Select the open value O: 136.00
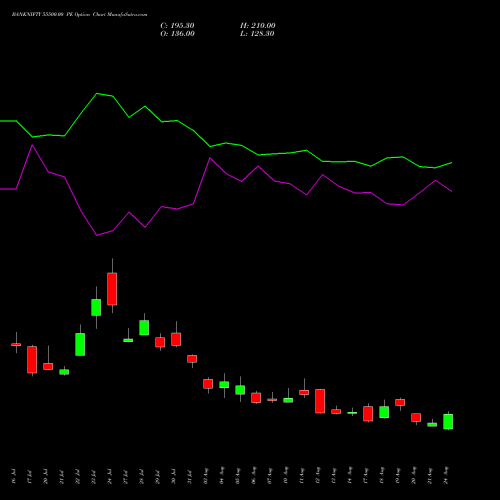The height and width of the screenshot is (500, 500). click(x=177, y=34)
